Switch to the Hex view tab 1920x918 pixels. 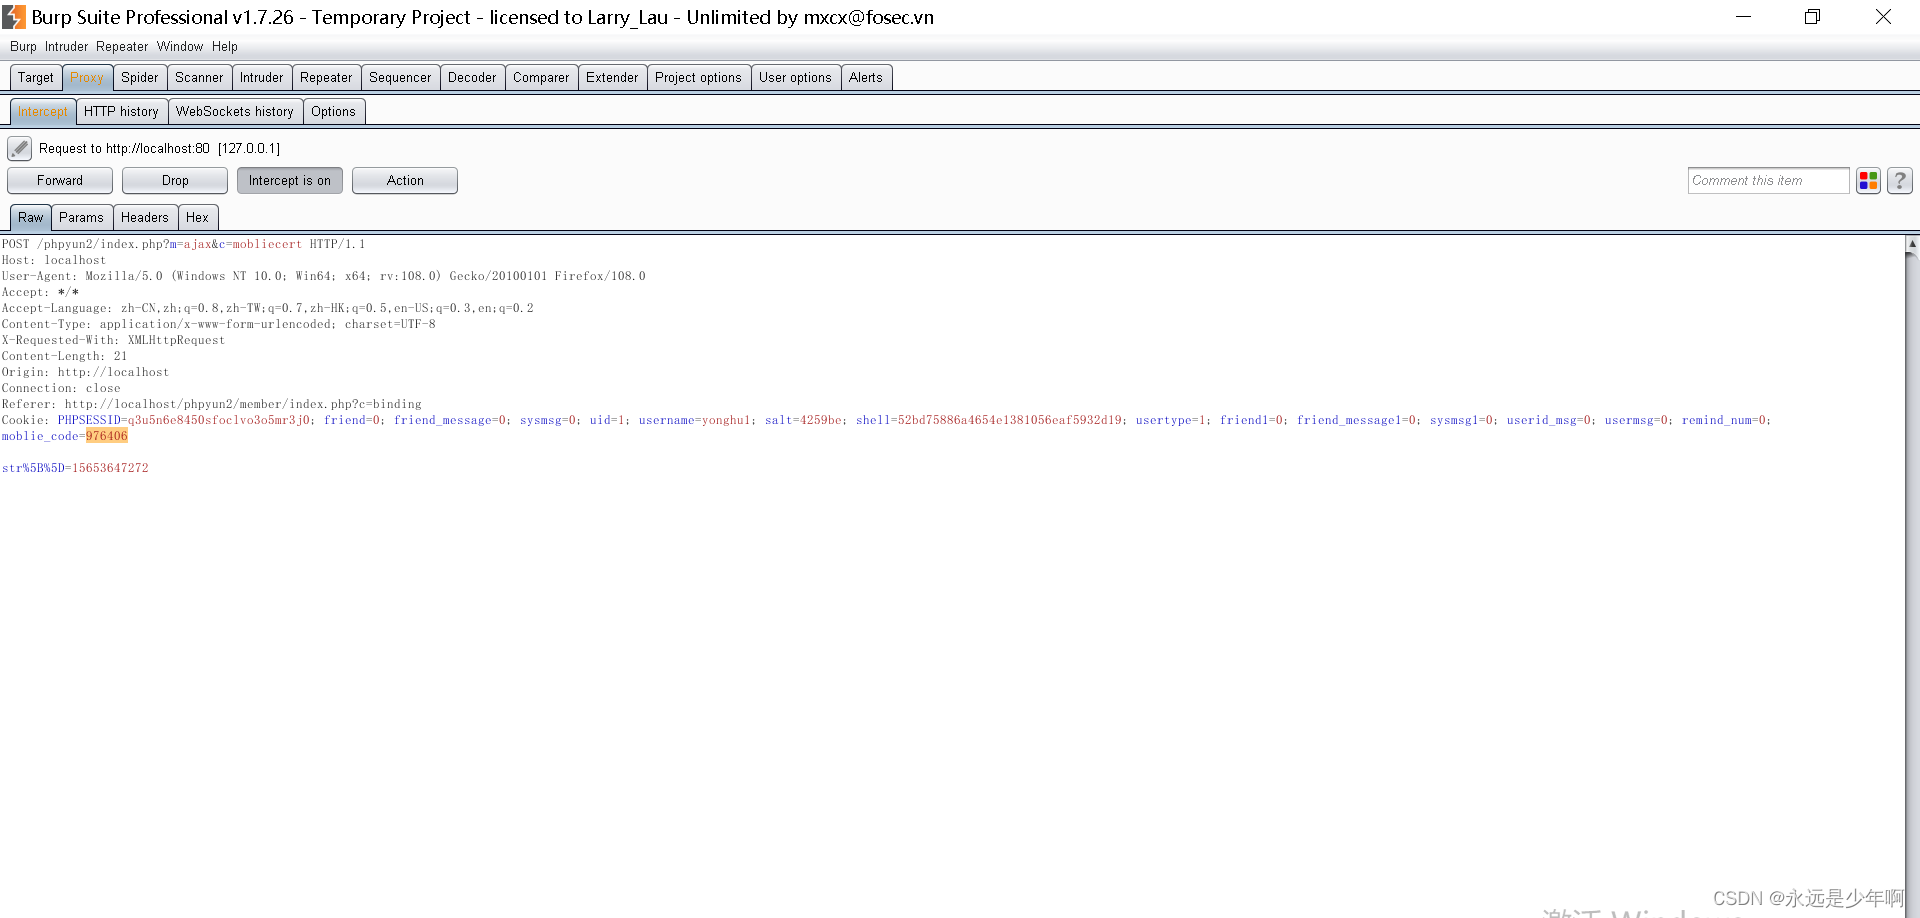[198, 218]
